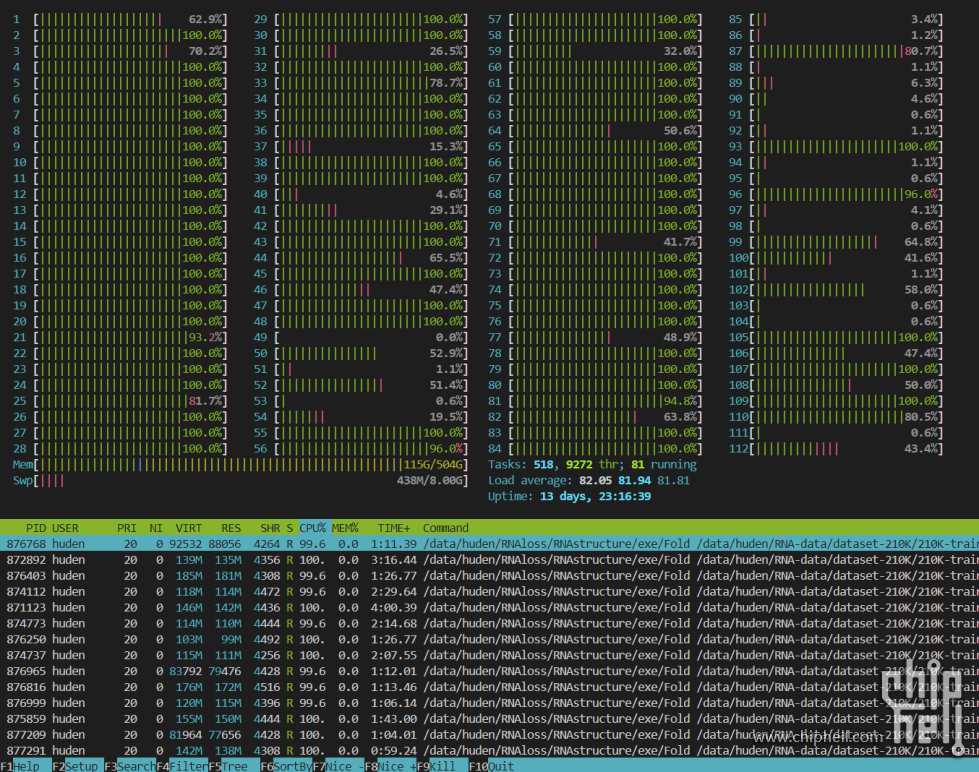Click the SHR value 4516
The height and width of the screenshot is (772, 979).
(x=267, y=687)
